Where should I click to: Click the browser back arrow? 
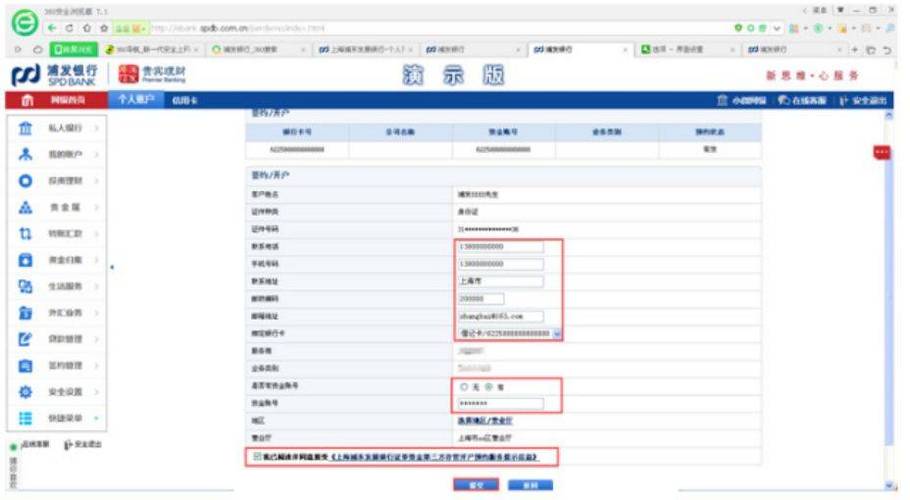[x=52, y=28]
